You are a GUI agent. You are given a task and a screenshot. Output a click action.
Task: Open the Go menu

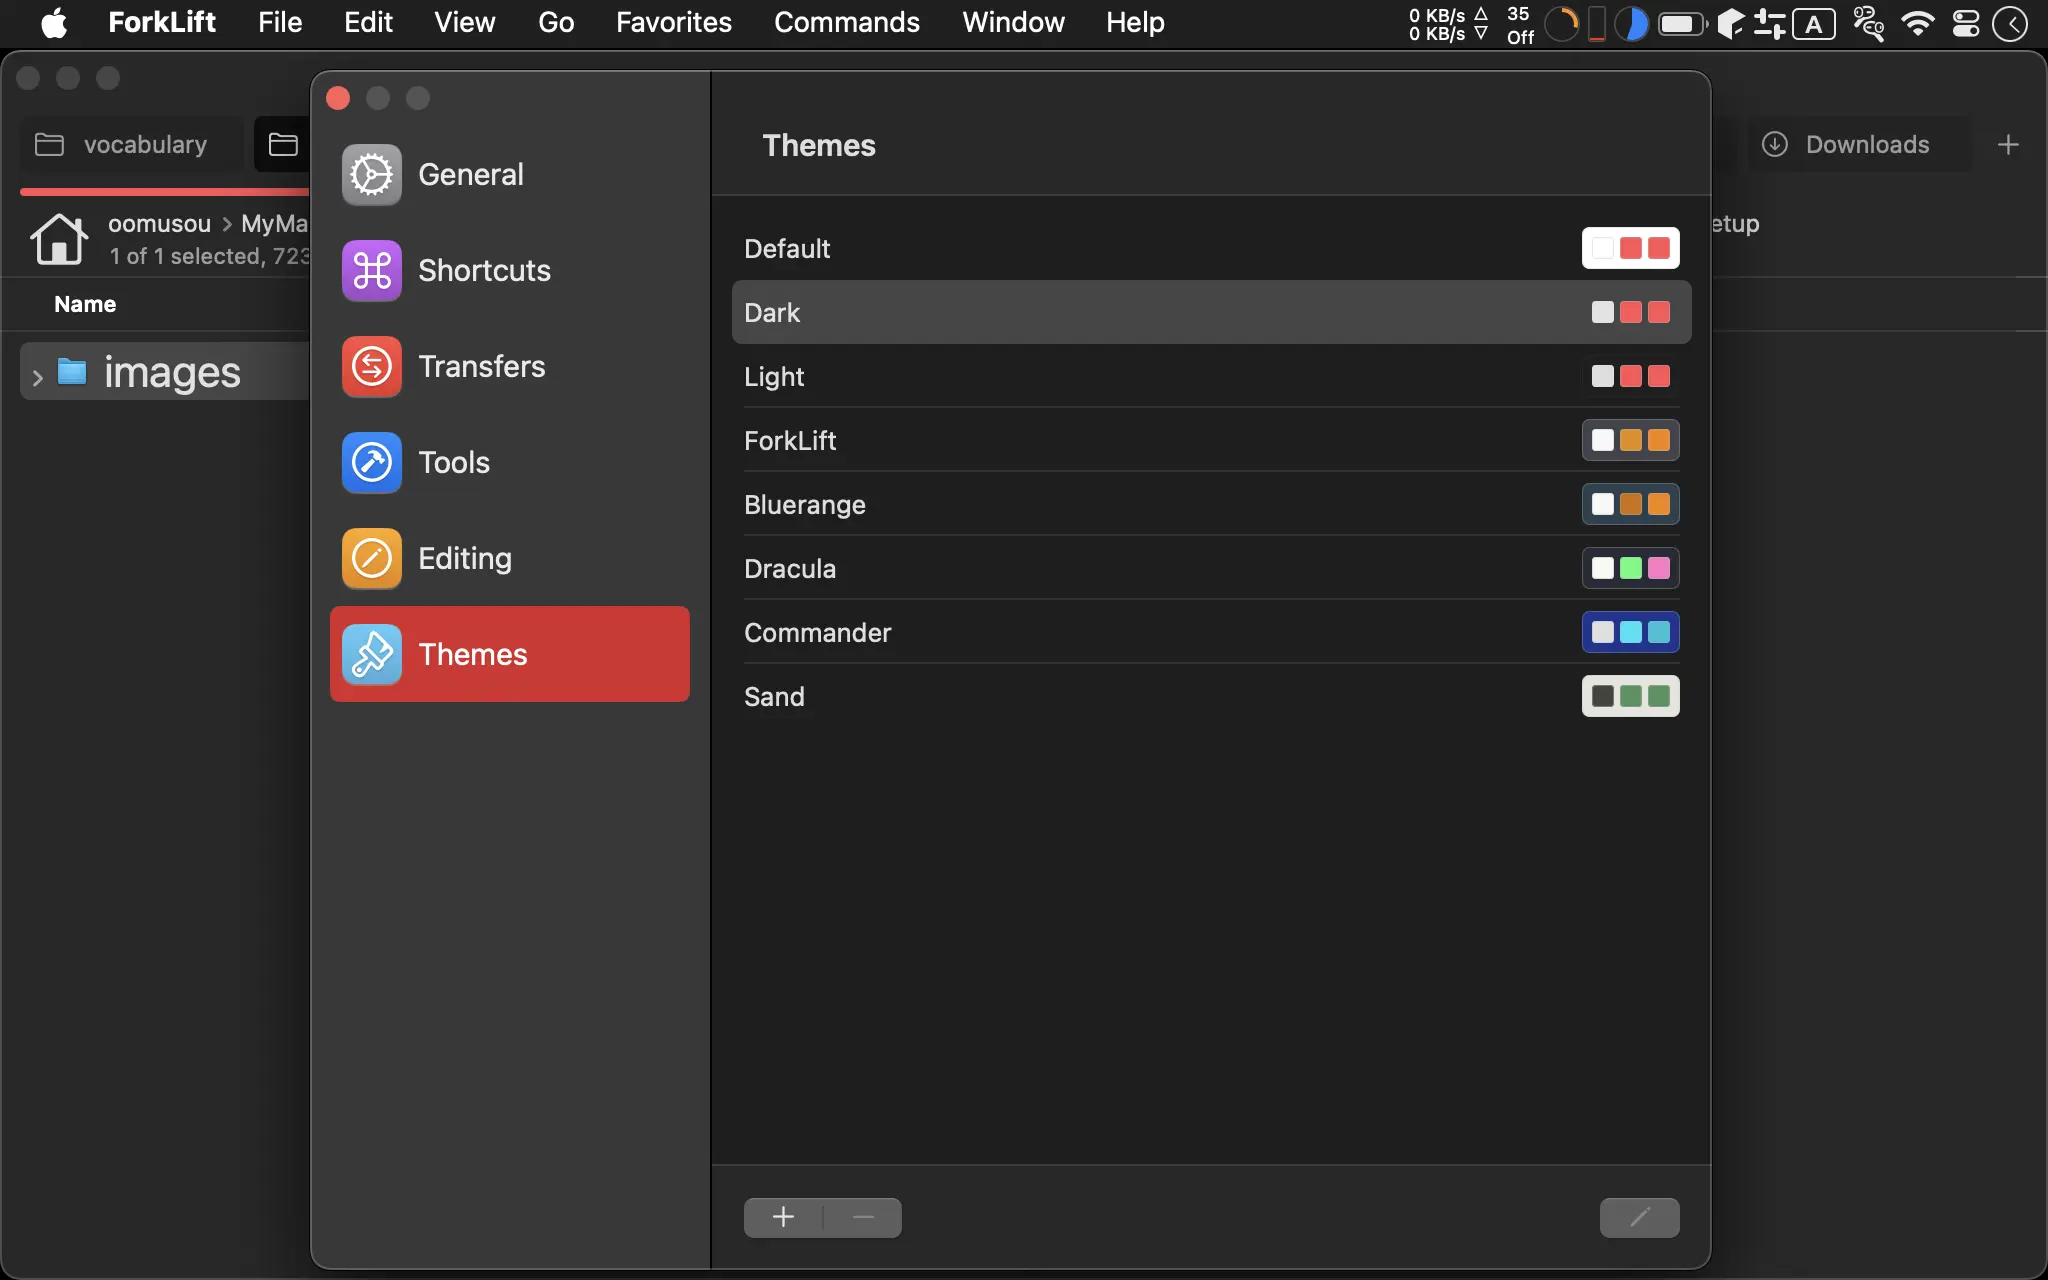click(556, 22)
